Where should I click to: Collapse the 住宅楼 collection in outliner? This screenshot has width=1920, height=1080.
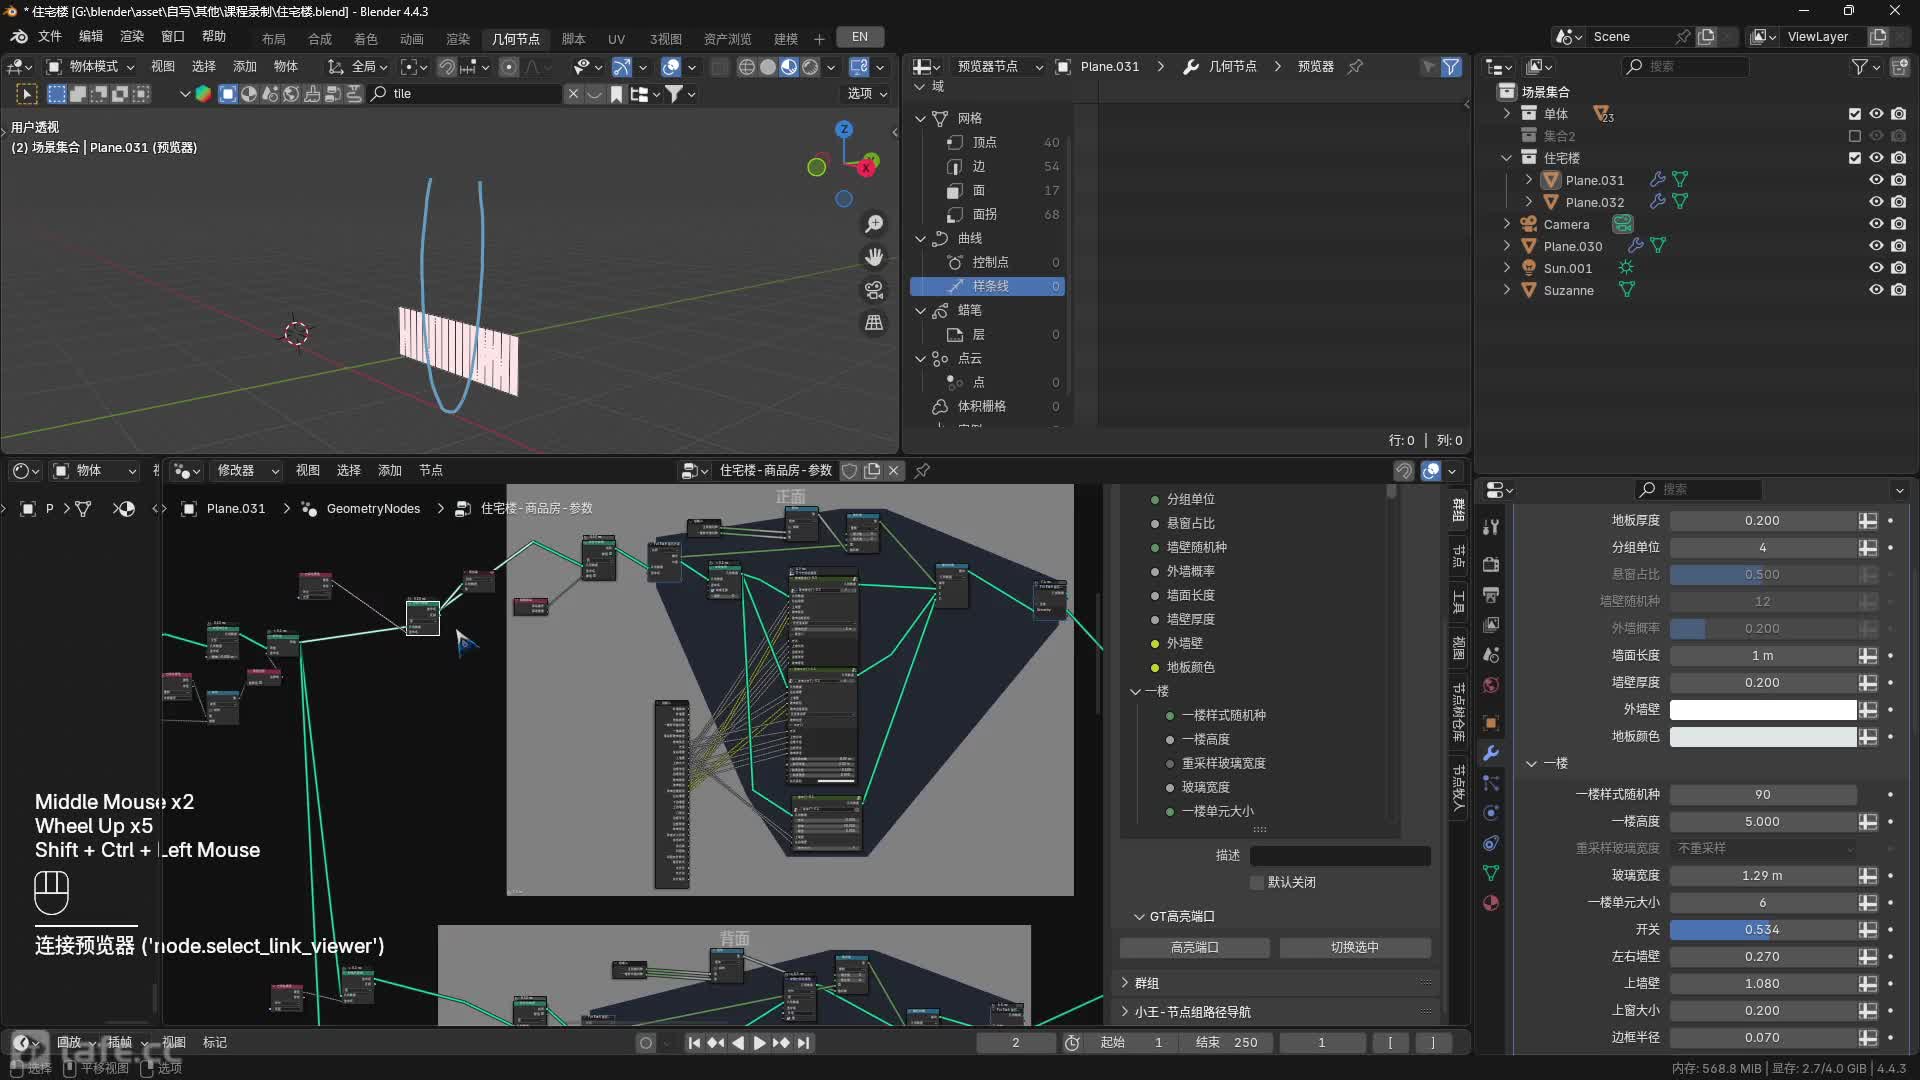tap(1506, 158)
